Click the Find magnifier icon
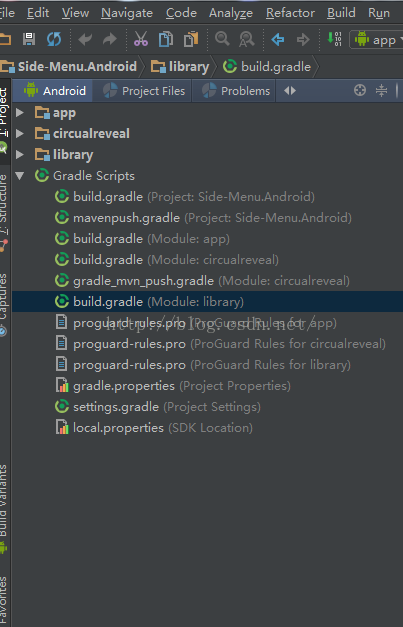Viewport: 403px width, 627px height. tap(222, 39)
